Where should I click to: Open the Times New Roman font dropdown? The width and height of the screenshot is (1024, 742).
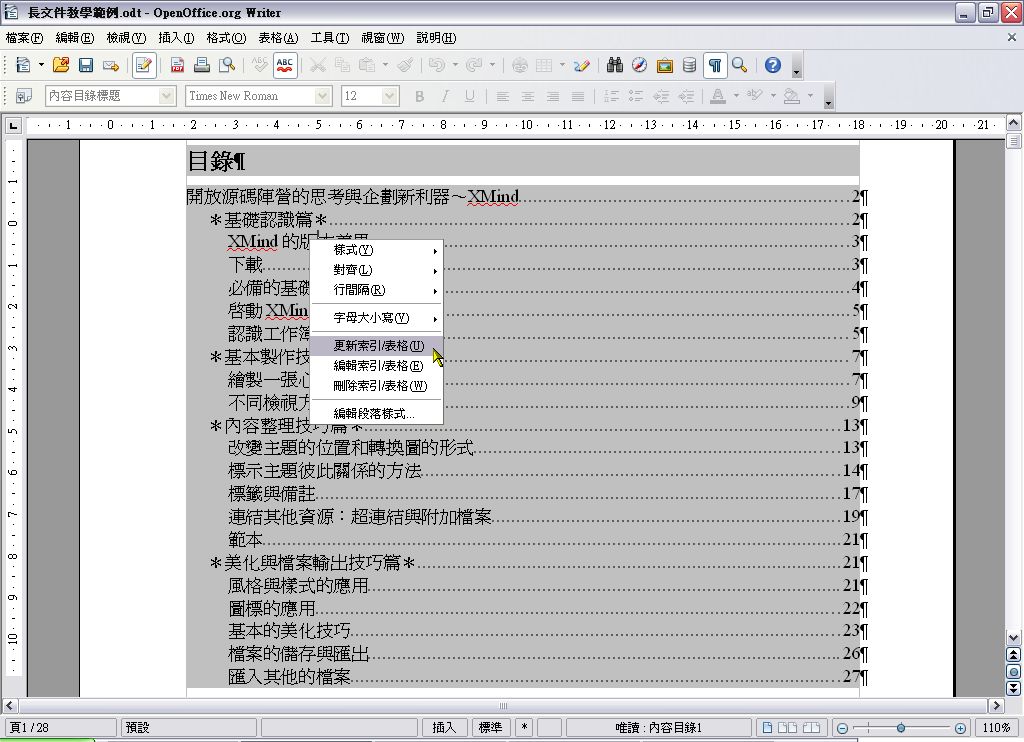[x=323, y=96]
